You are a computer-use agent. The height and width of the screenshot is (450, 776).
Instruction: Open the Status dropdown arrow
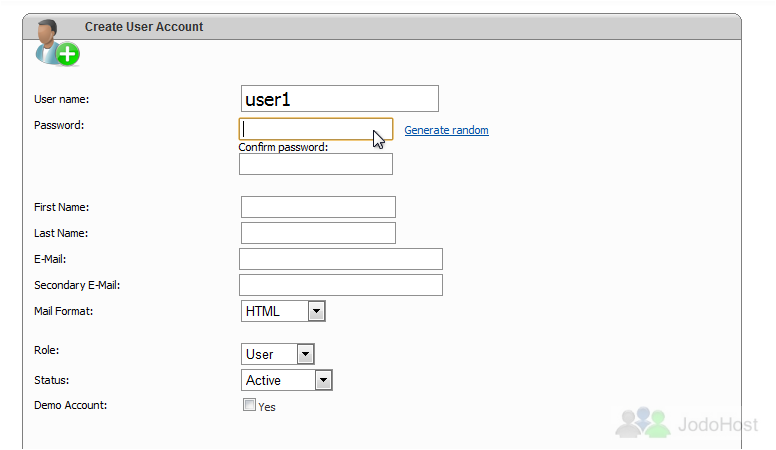[323, 380]
